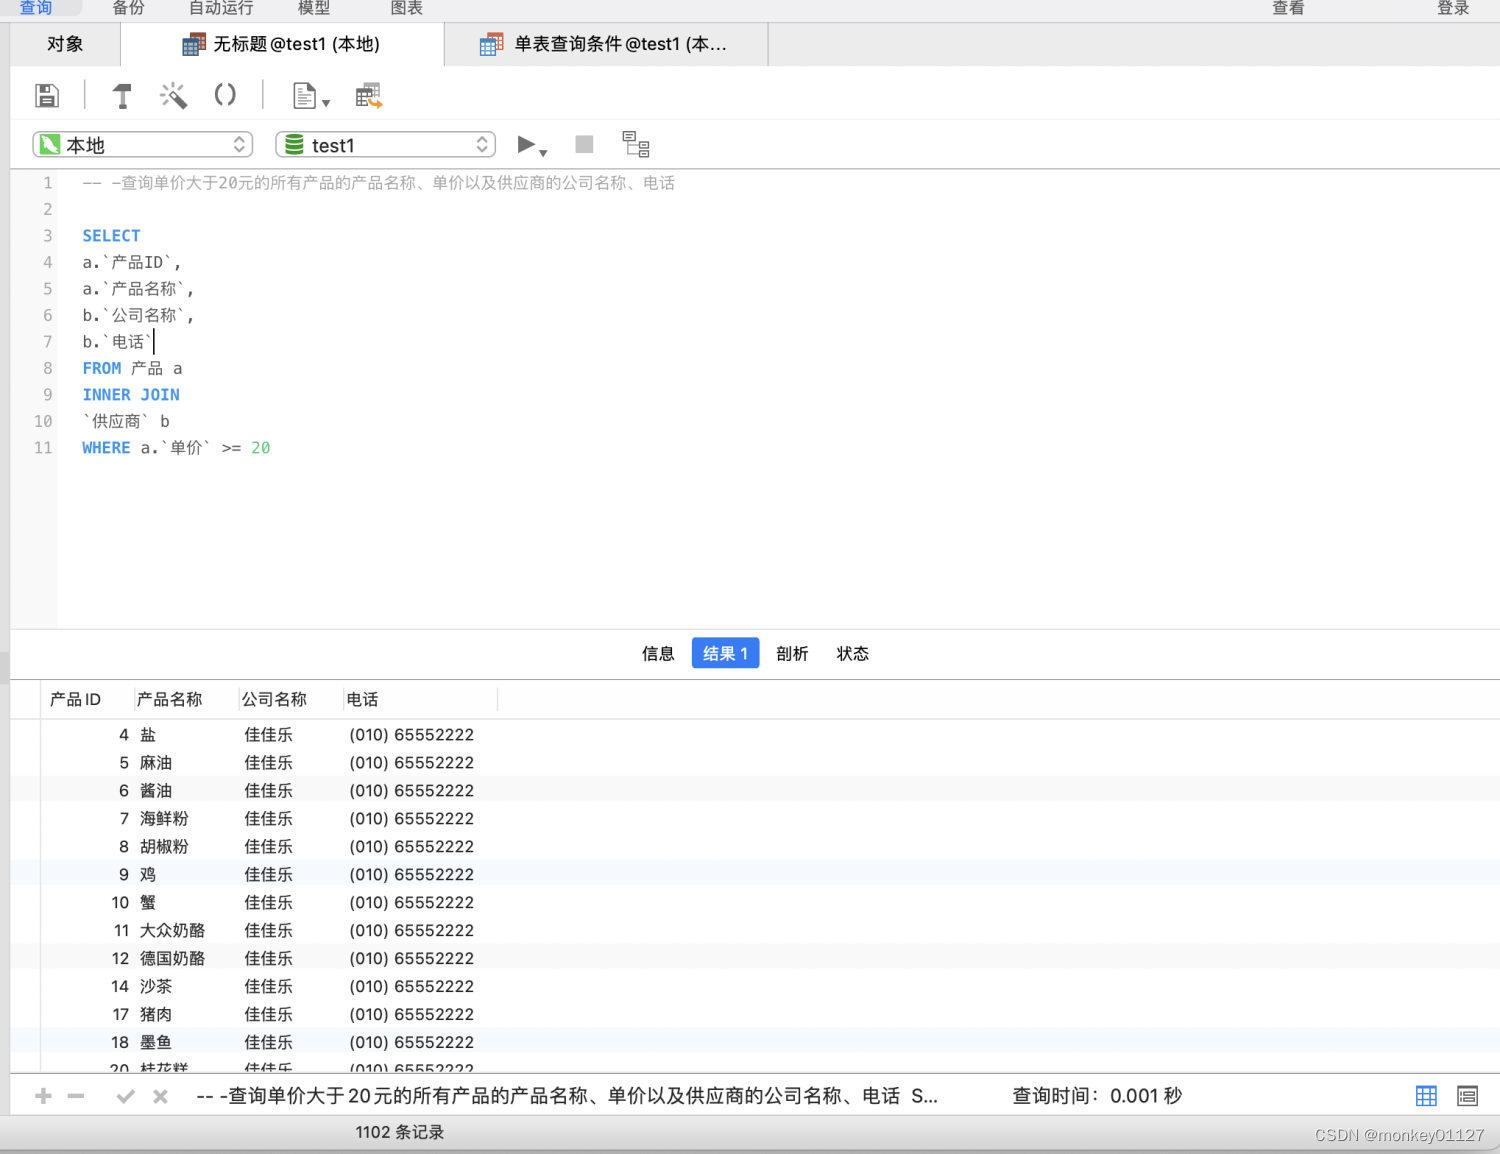
Task: Click the 查询时间 0.001 秒 status text
Action: [x=1097, y=1096]
